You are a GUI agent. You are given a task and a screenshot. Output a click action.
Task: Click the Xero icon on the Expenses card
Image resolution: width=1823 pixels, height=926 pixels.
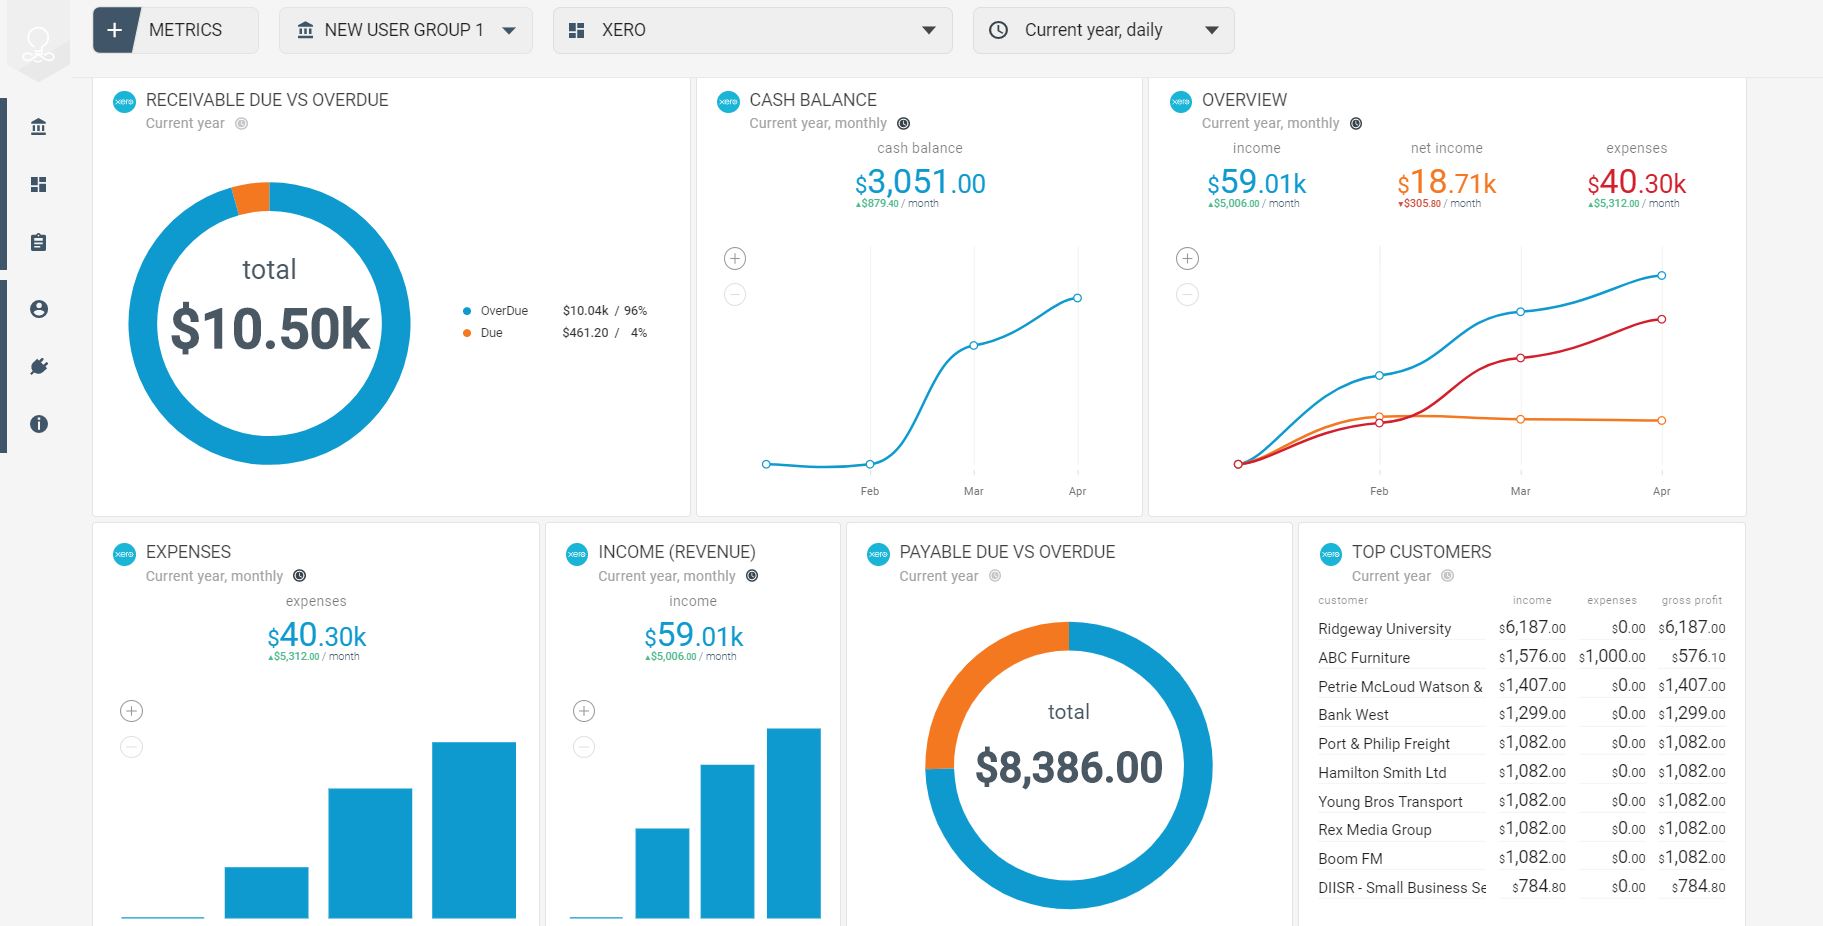(124, 553)
